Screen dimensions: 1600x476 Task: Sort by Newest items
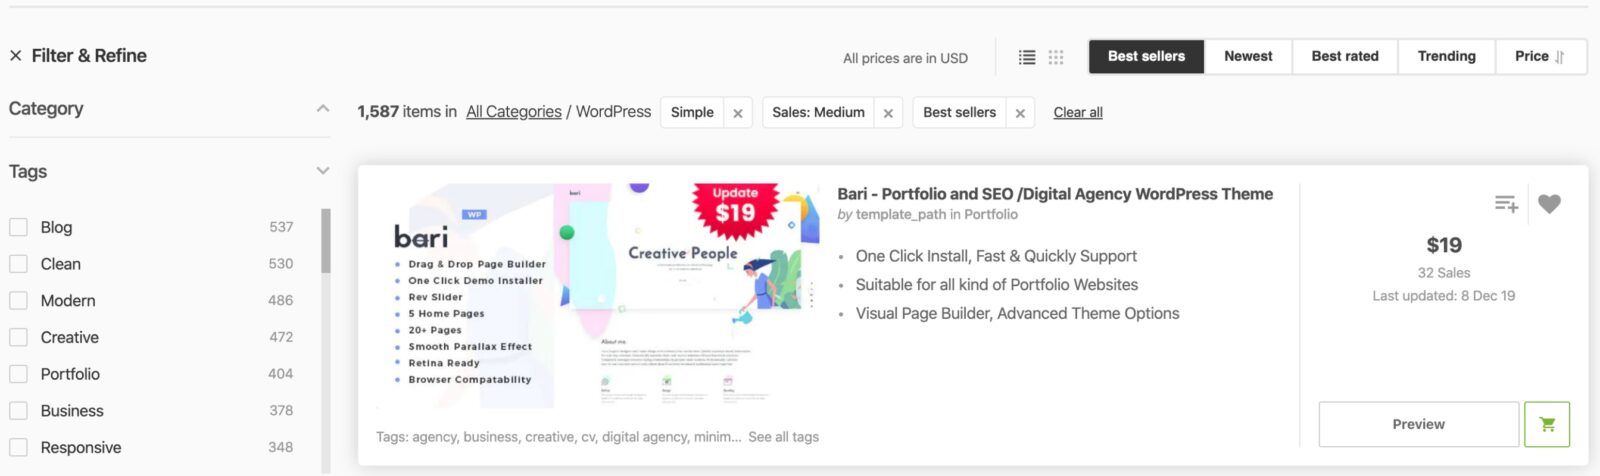tap(1248, 56)
